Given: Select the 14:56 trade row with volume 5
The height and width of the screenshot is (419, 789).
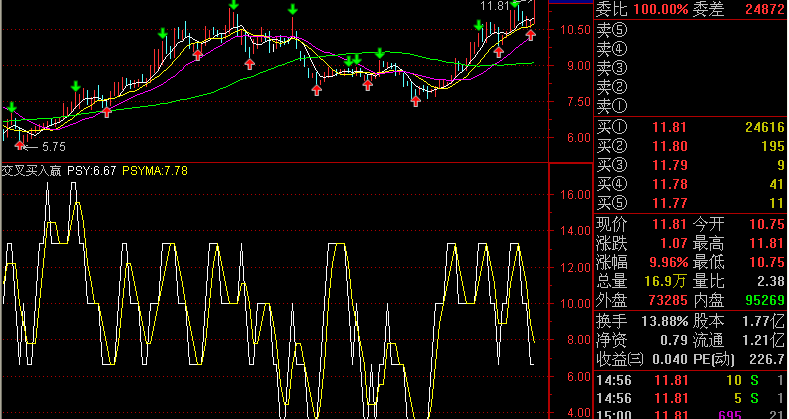Looking at the screenshot, I should point(690,399).
